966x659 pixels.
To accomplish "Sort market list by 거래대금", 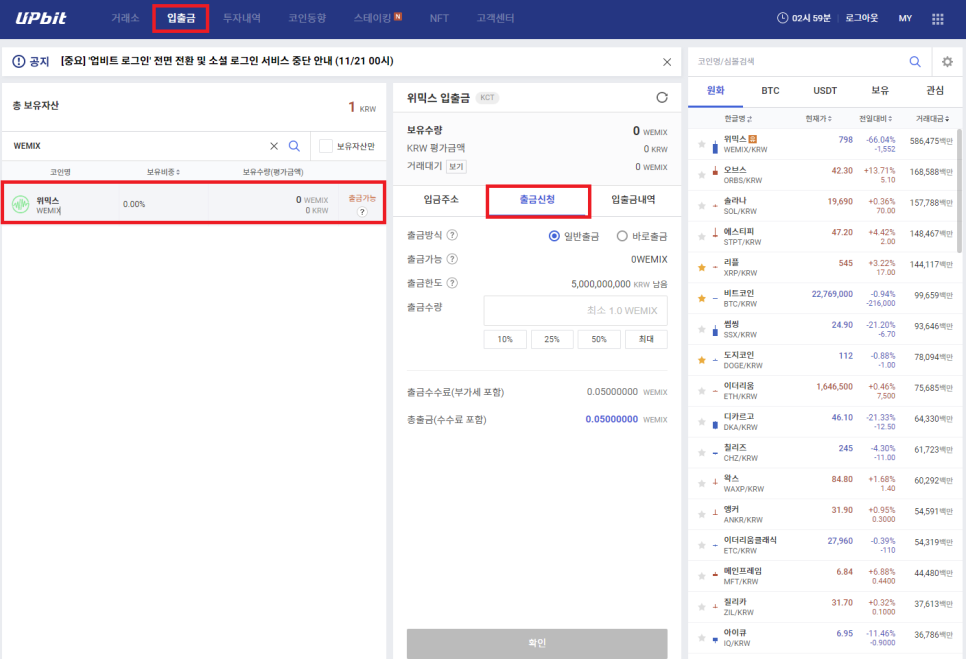I will 932,118.
